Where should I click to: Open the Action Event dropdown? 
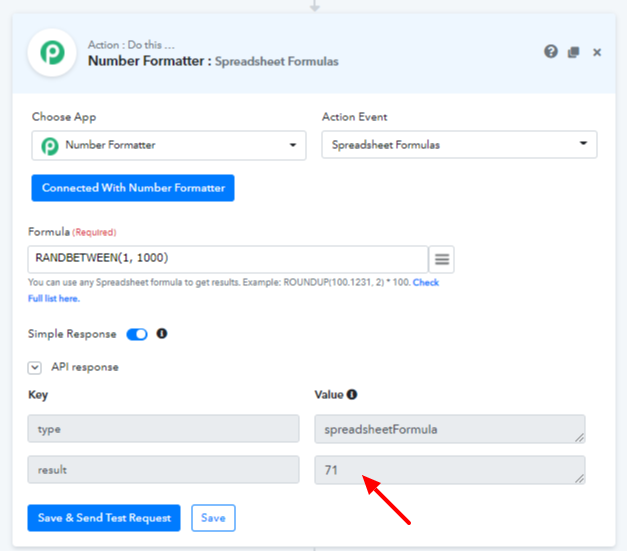[x=459, y=144]
